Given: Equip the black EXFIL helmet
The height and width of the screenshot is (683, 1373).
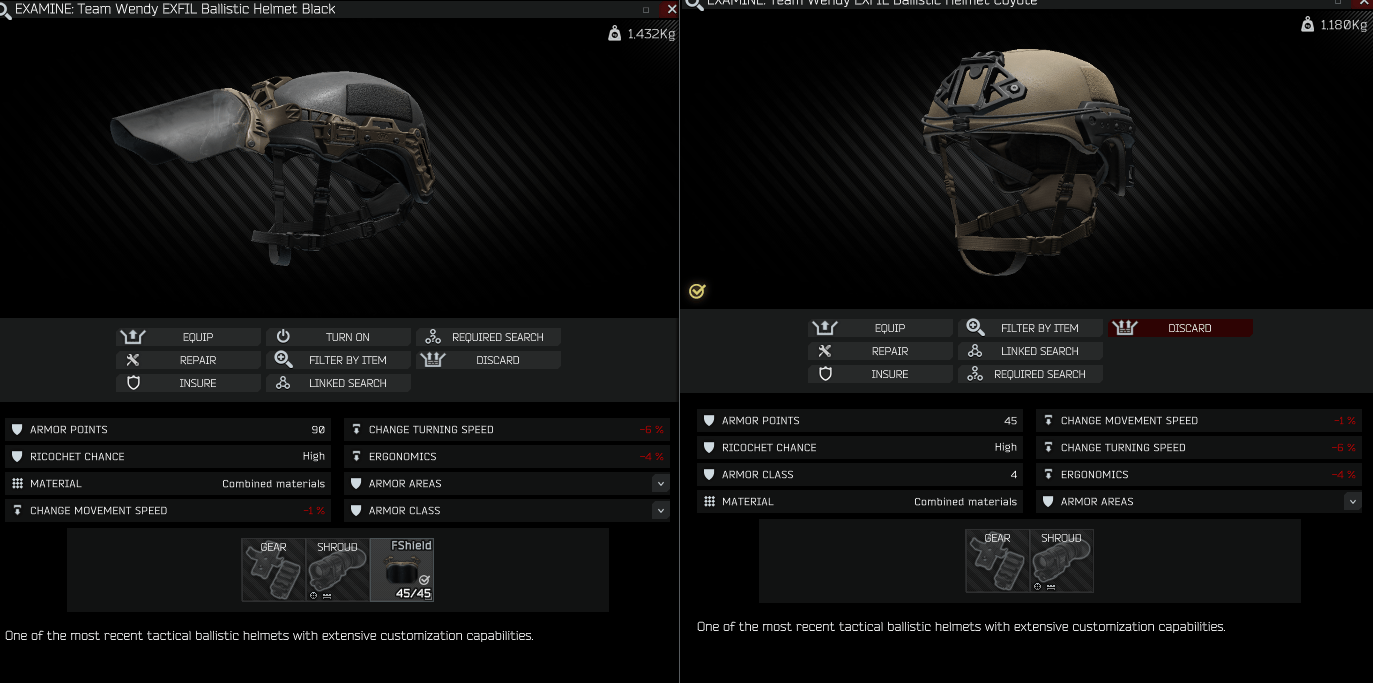Looking at the screenshot, I should point(188,337).
